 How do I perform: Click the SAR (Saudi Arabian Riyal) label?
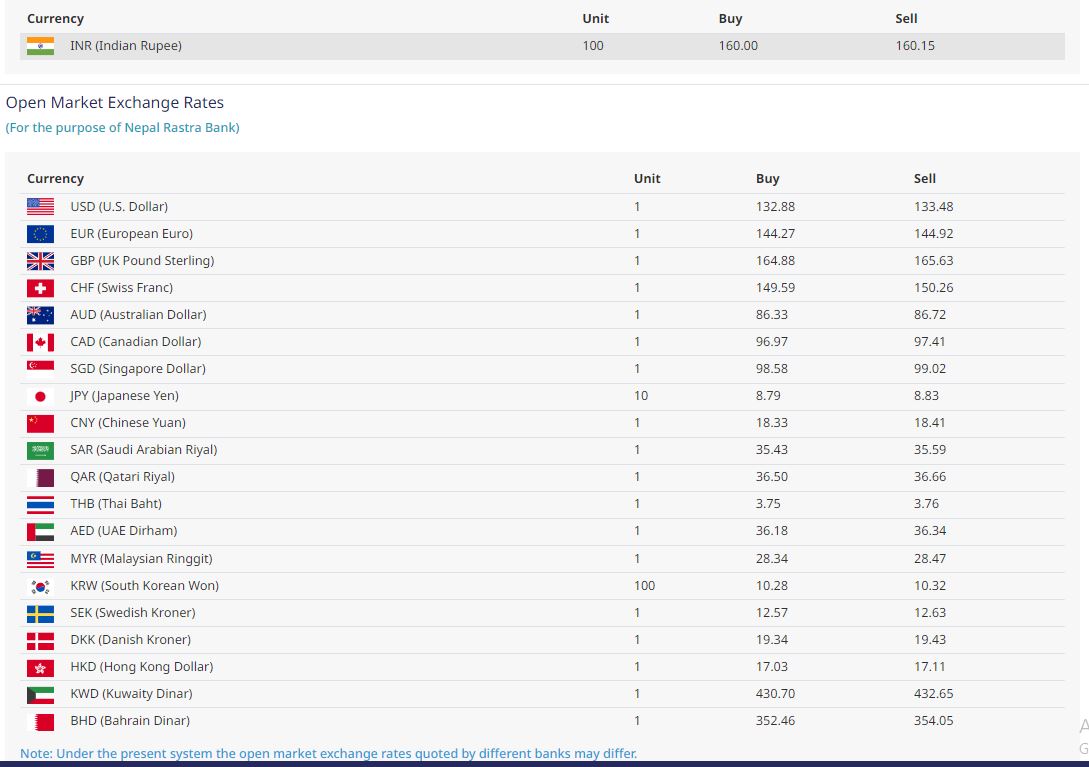(x=143, y=450)
